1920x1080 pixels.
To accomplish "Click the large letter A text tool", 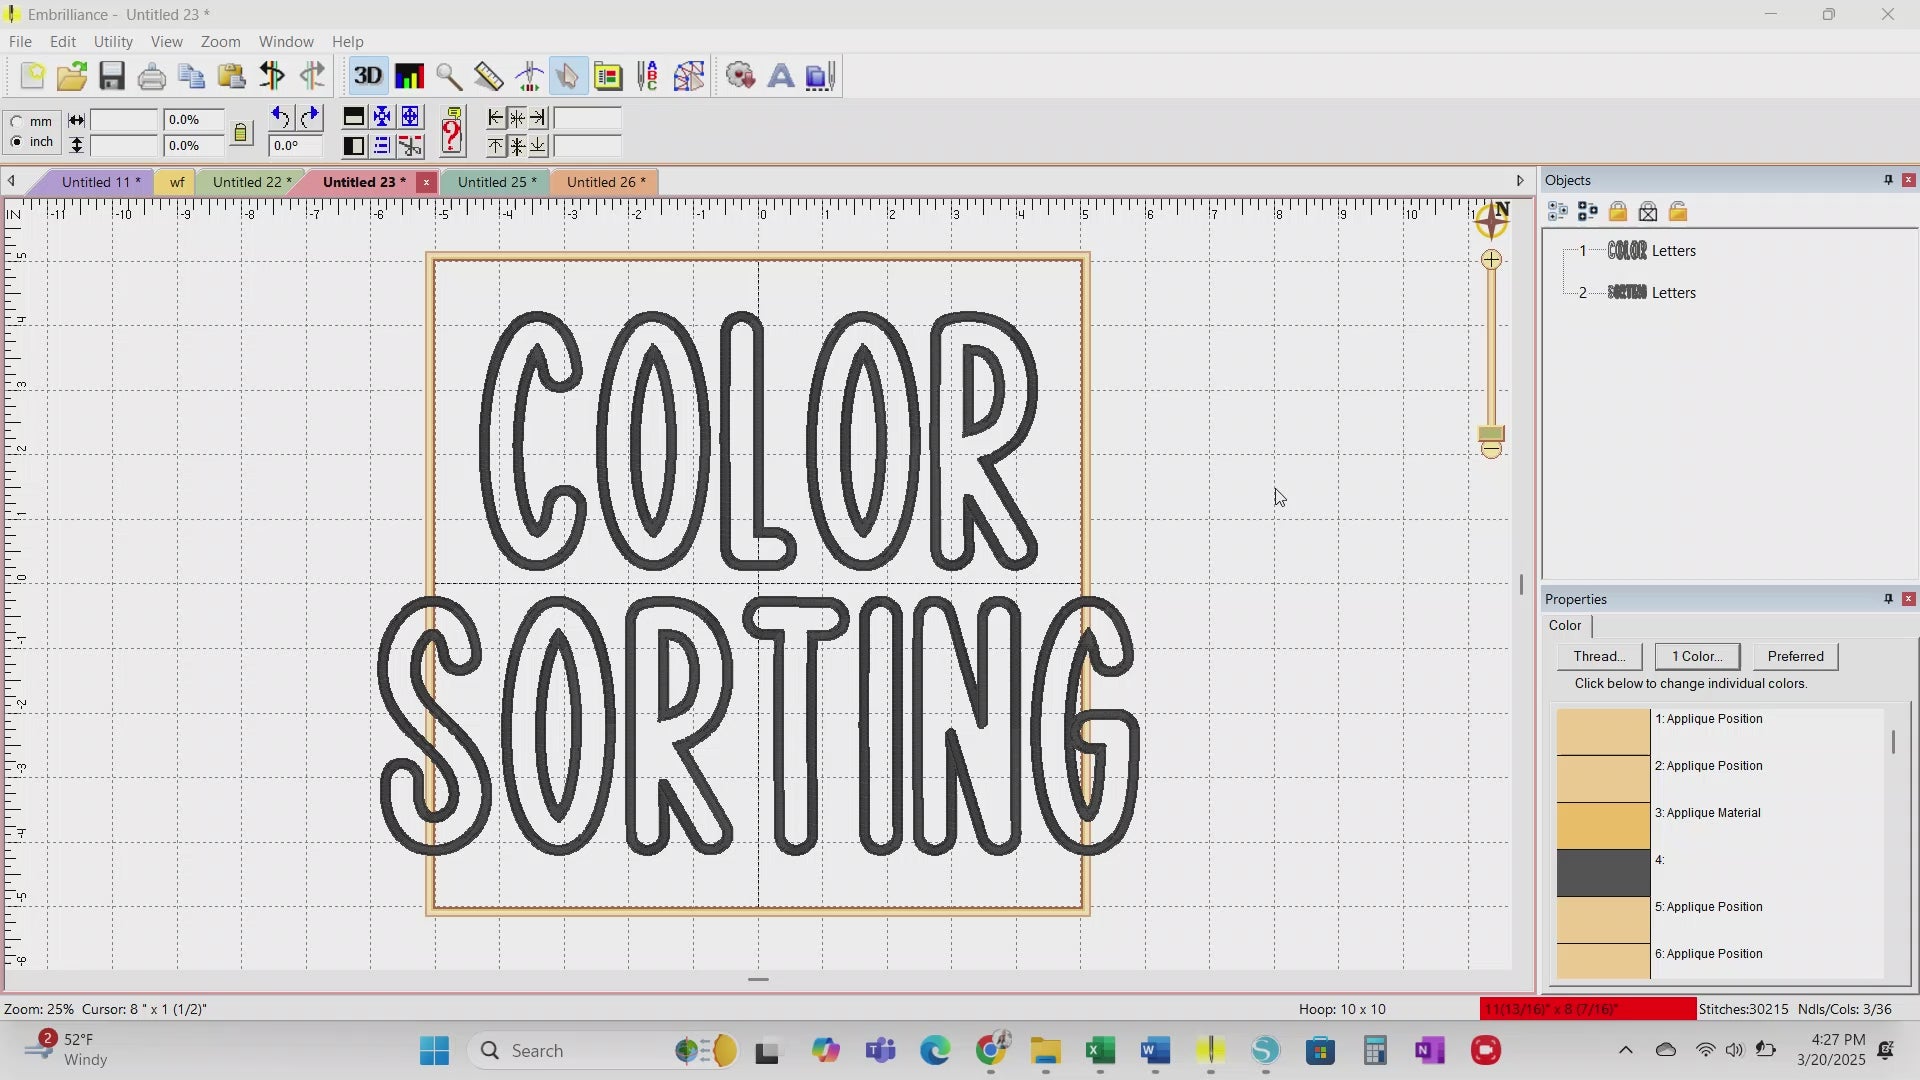I will pos(781,76).
